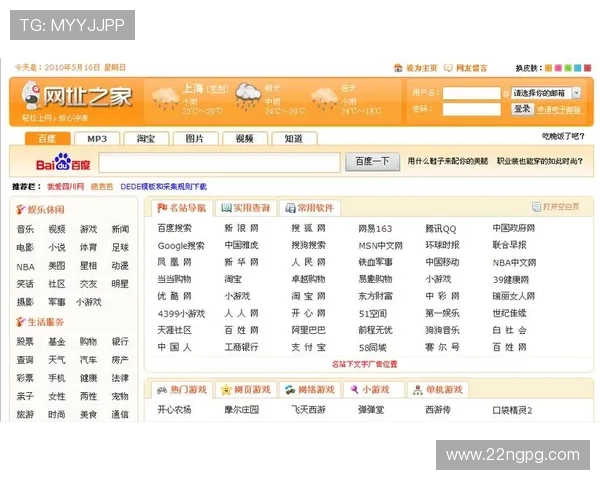Switch to the 百度 search tab

click(x=47, y=139)
